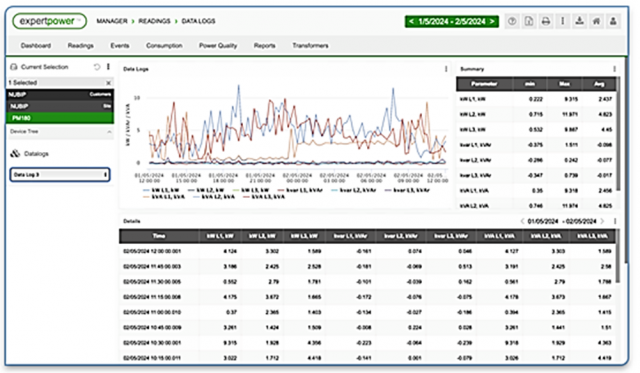Click the 02/05/2024 10:30:00.001 row time
640x373 pixels.
[152, 343]
